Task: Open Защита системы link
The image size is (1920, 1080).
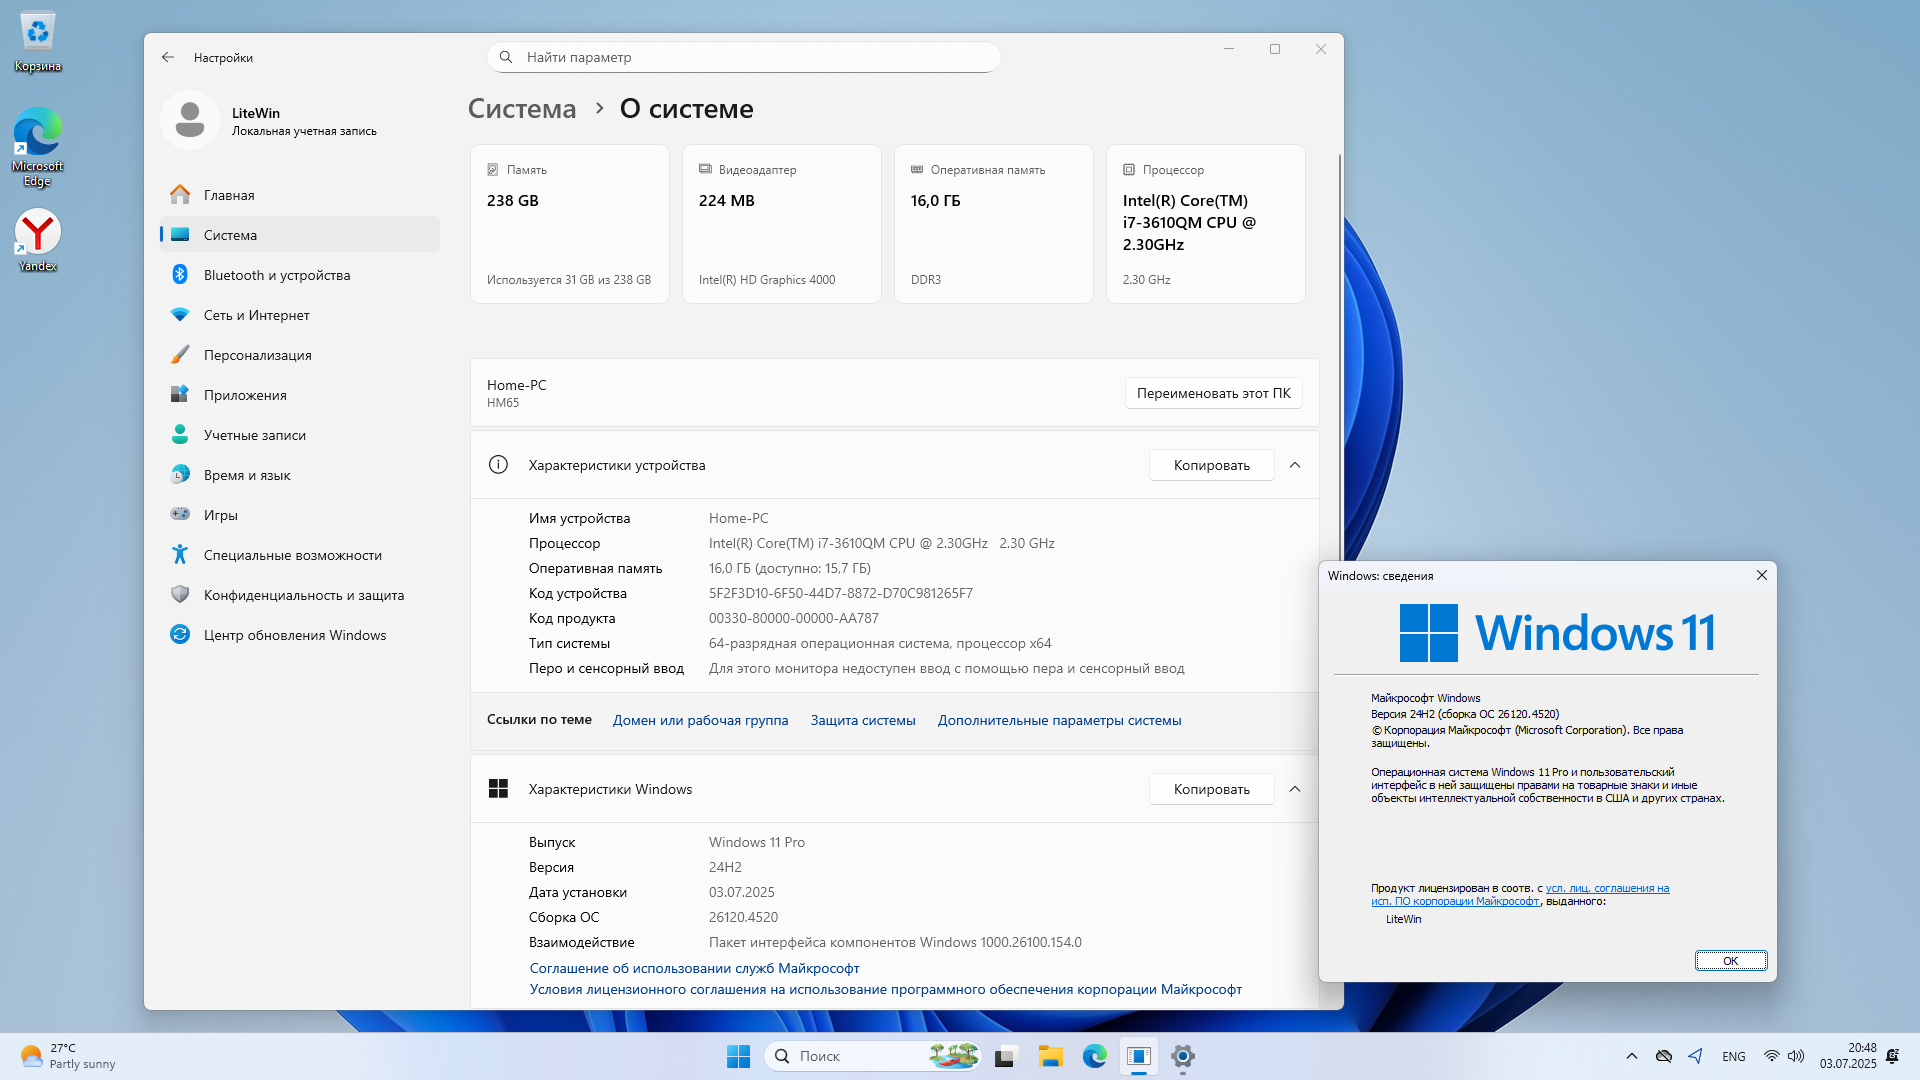Action: 862,720
